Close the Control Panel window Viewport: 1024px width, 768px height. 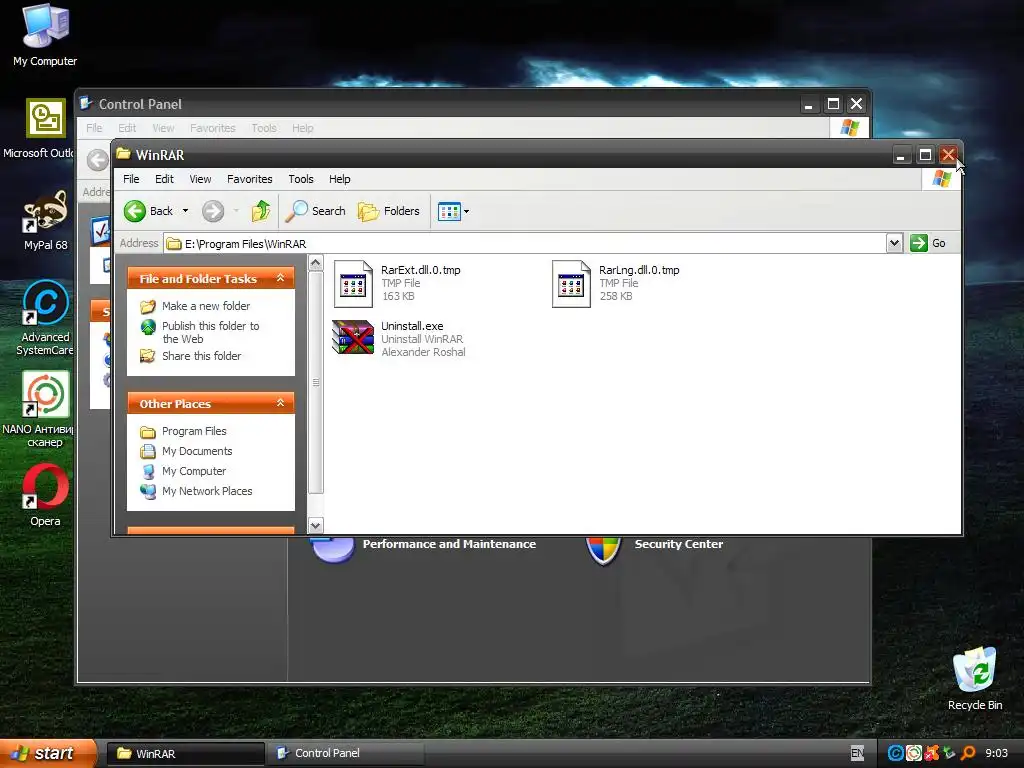coord(856,104)
